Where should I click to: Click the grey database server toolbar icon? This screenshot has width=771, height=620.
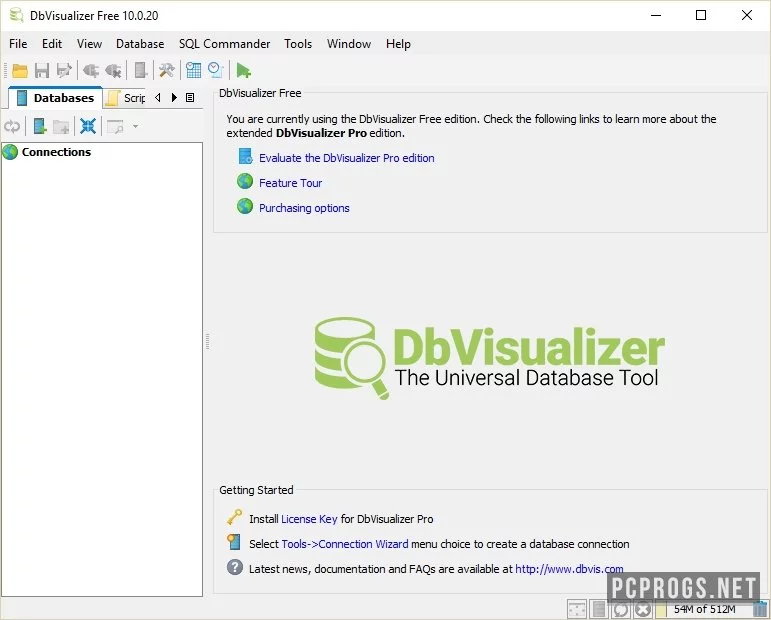tap(141, 71)
